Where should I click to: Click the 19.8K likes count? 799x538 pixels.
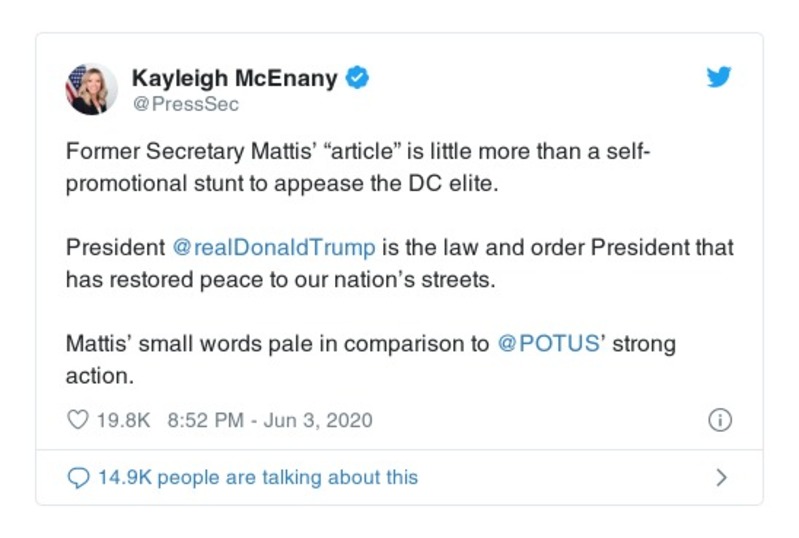point(123,420)
